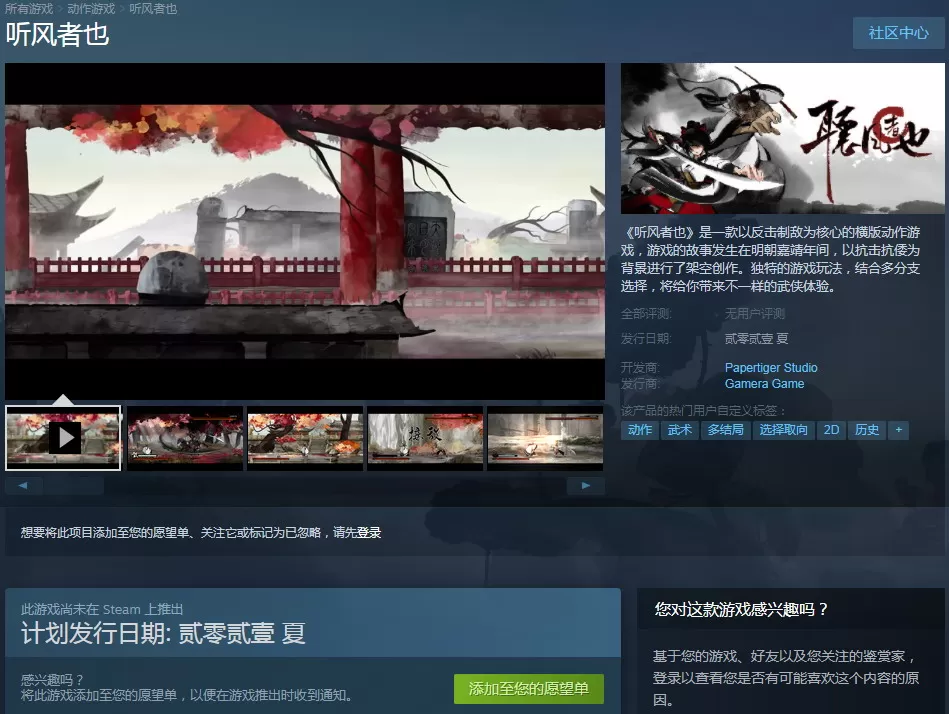The width and height of the screenshot is (949, 714).
Task: Click the left arrow of thumbnail strip
Action: coord(23,485)
